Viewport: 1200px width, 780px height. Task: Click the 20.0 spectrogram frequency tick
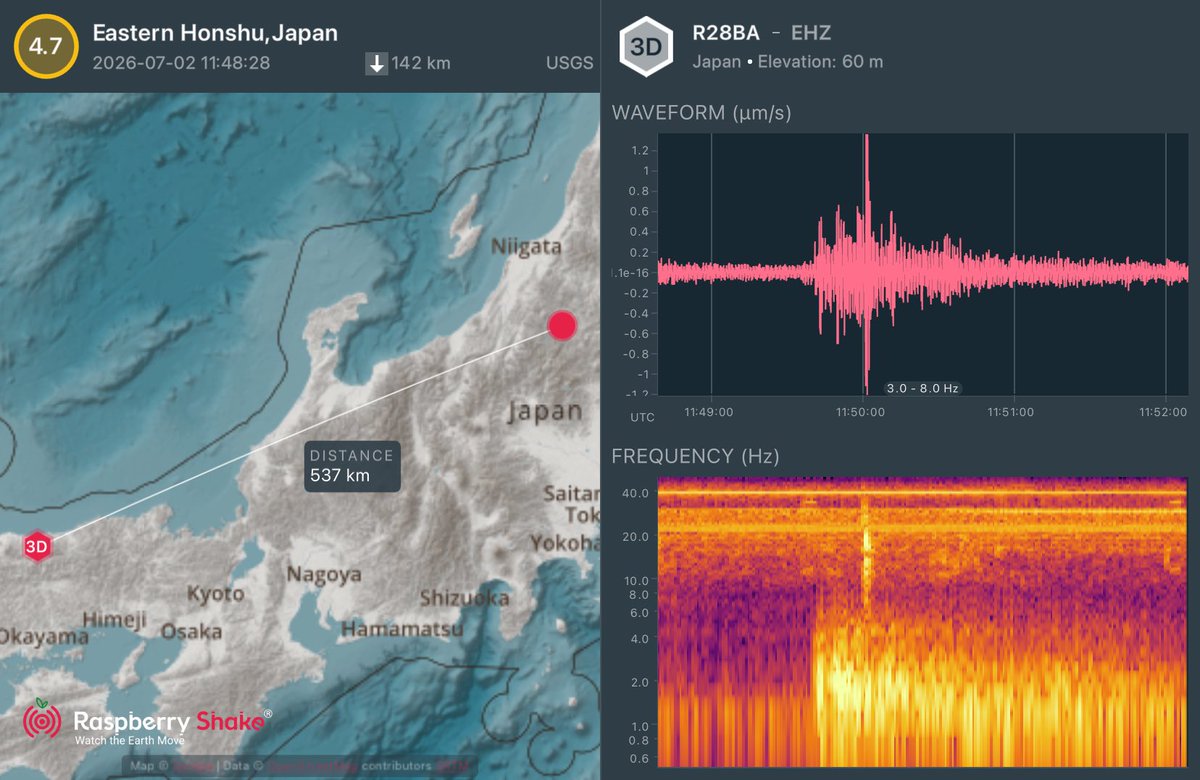click(x=638, y=537)
